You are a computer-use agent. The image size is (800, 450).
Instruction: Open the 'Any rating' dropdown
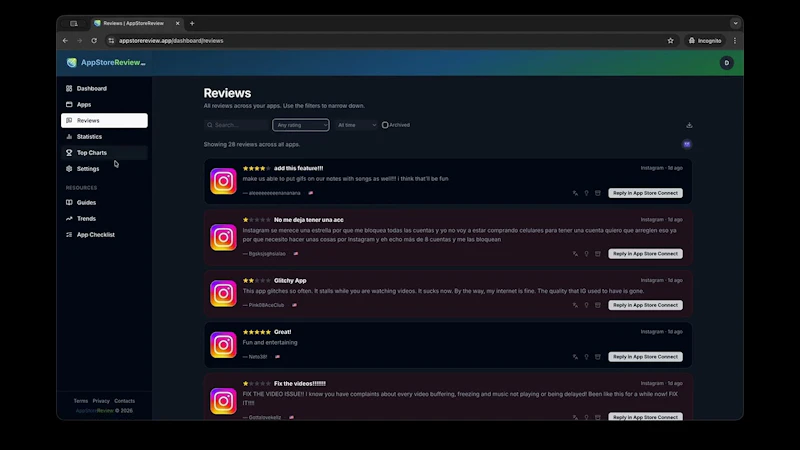tap(301, 125)
